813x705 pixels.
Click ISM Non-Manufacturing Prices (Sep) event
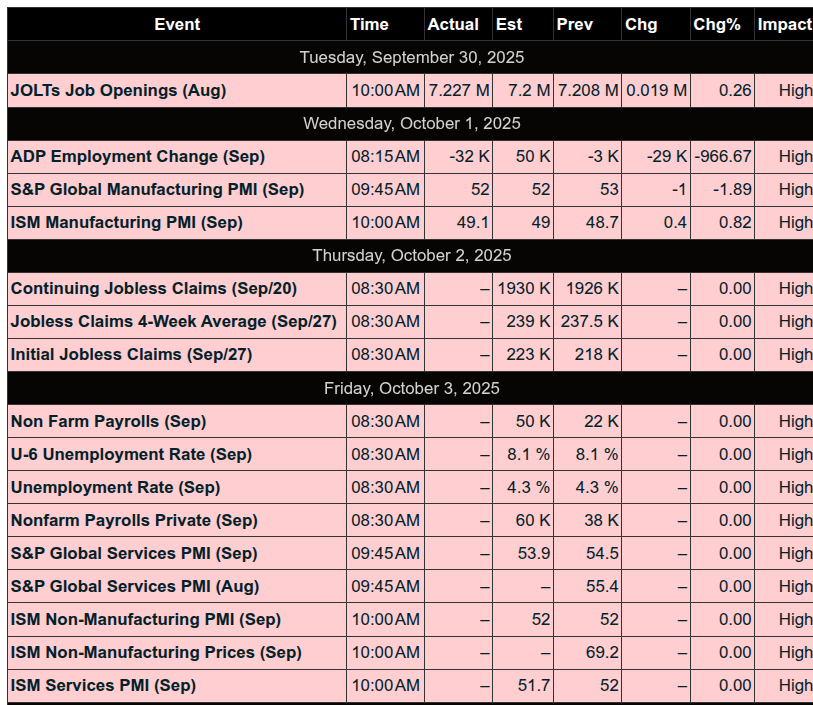click(x=156, y=653)
